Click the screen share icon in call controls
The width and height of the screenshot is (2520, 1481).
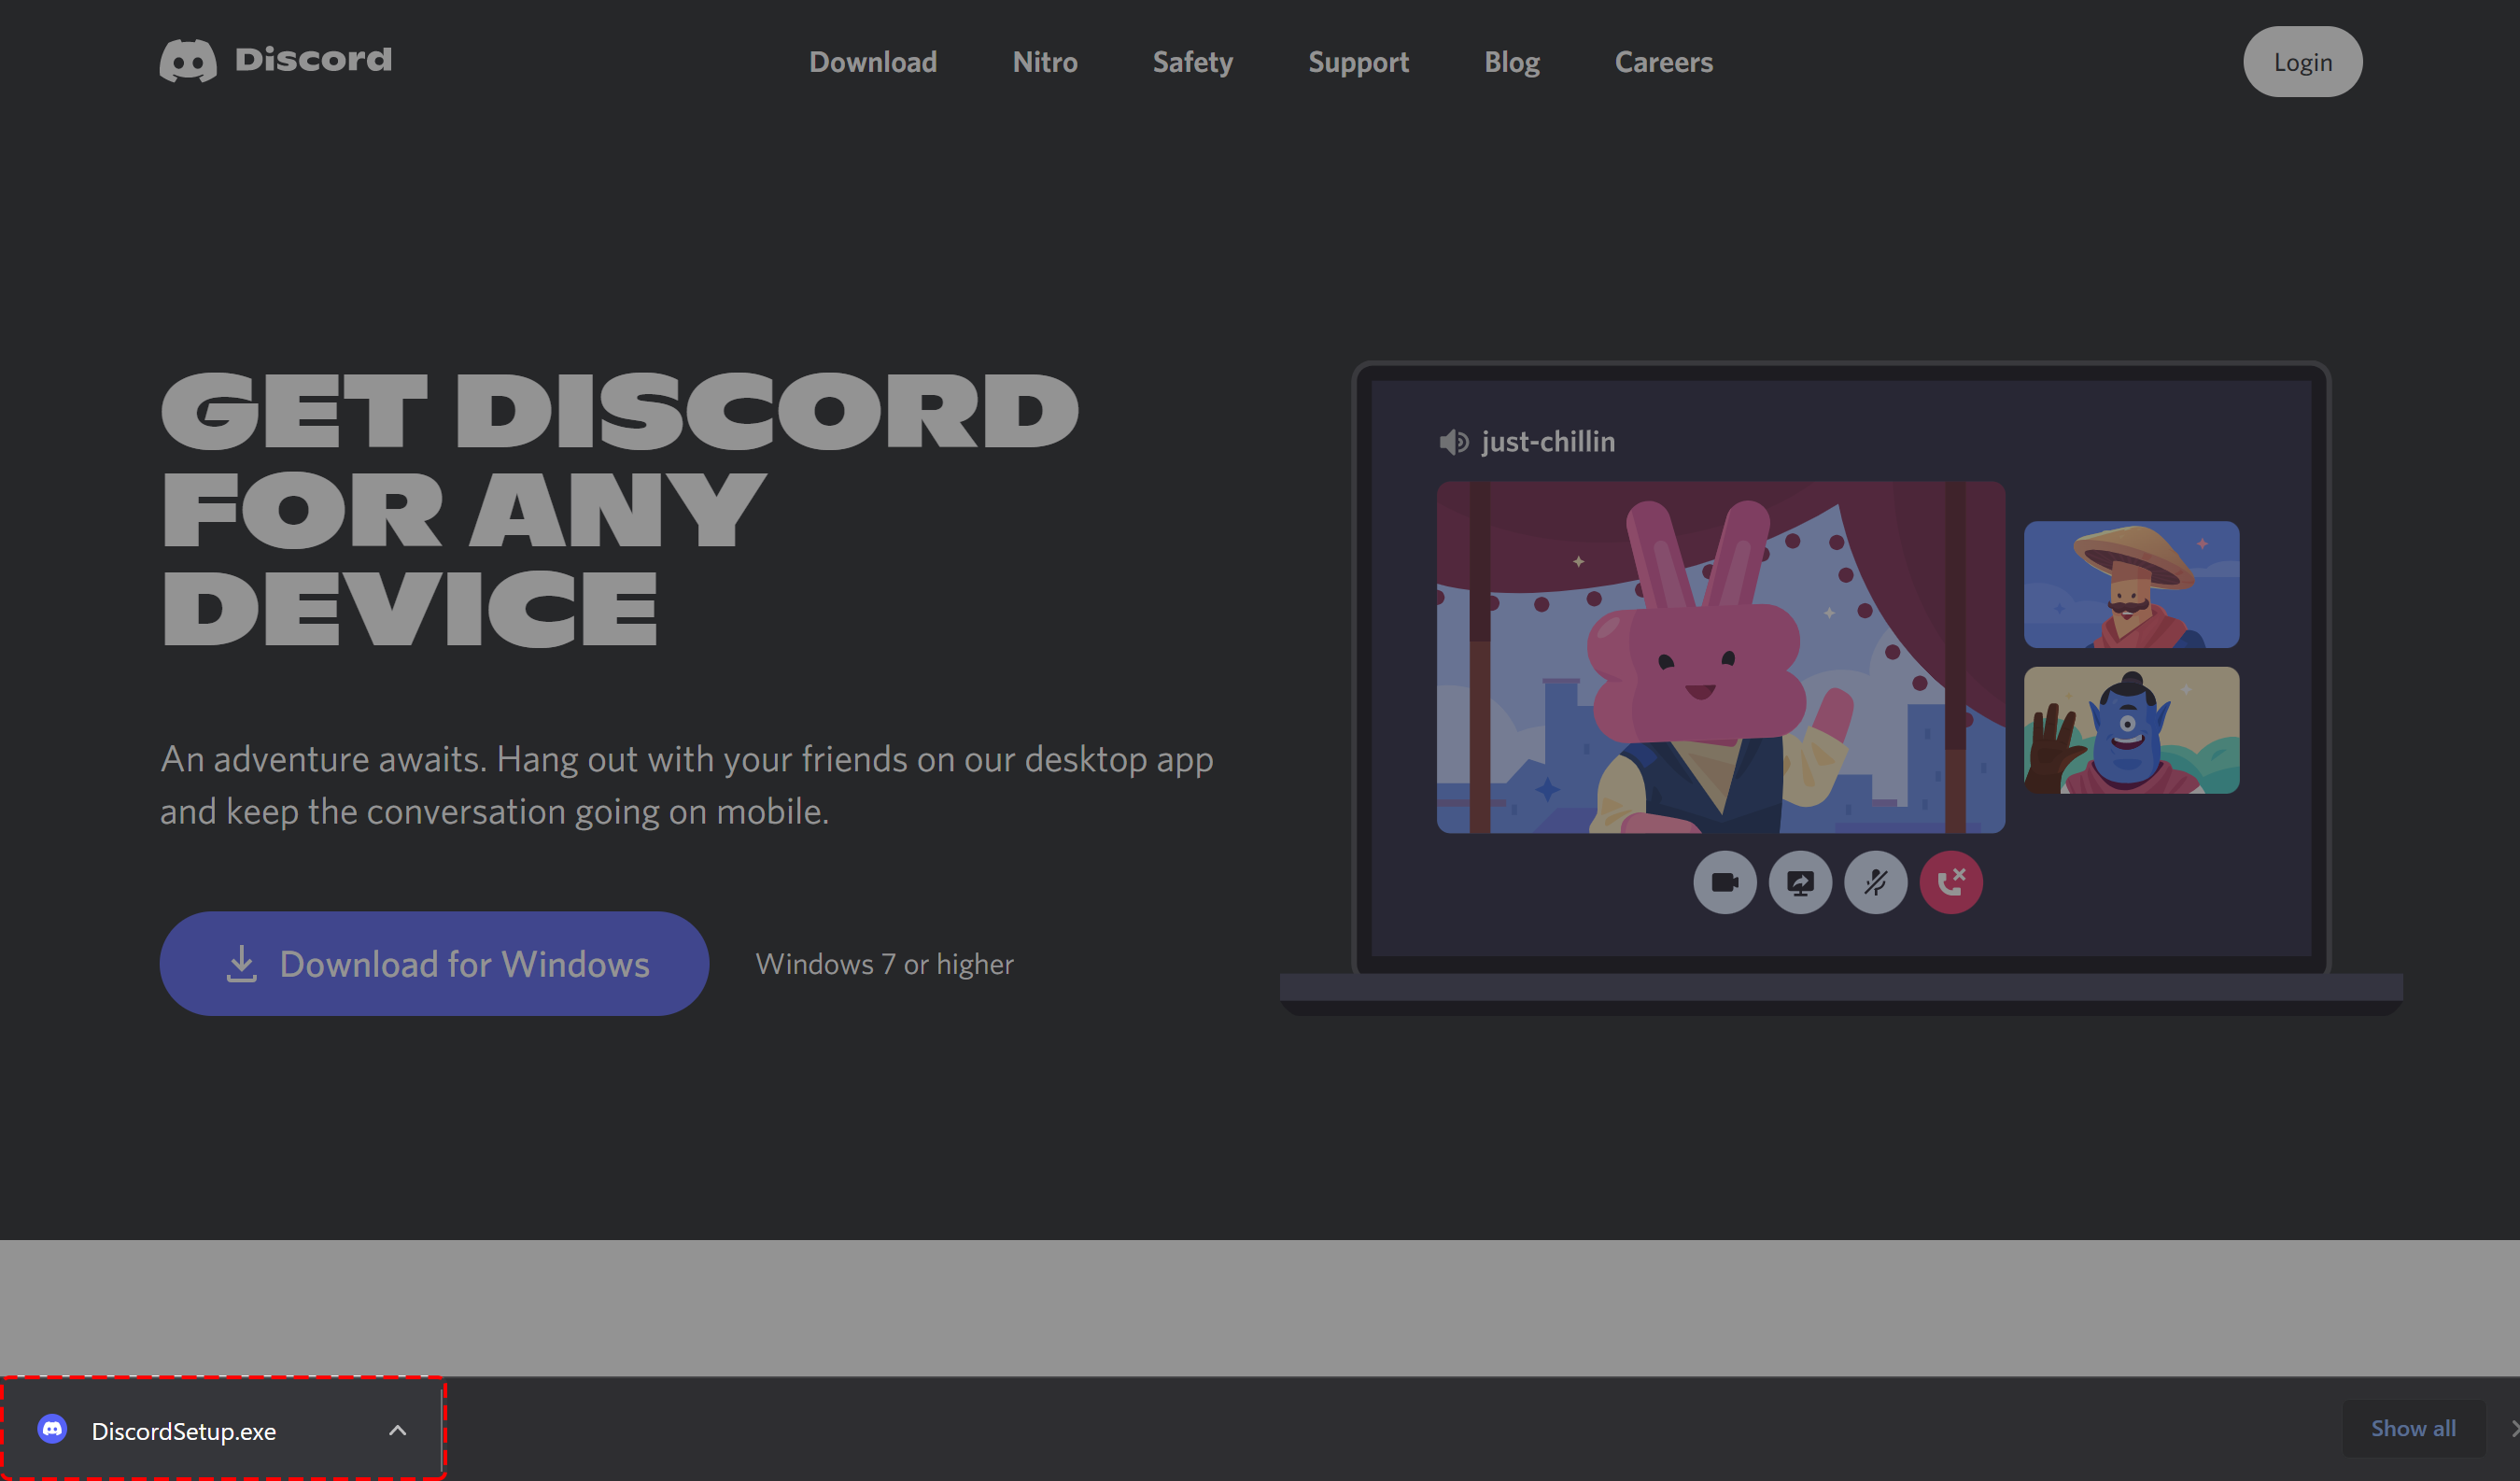(1800, 882)
